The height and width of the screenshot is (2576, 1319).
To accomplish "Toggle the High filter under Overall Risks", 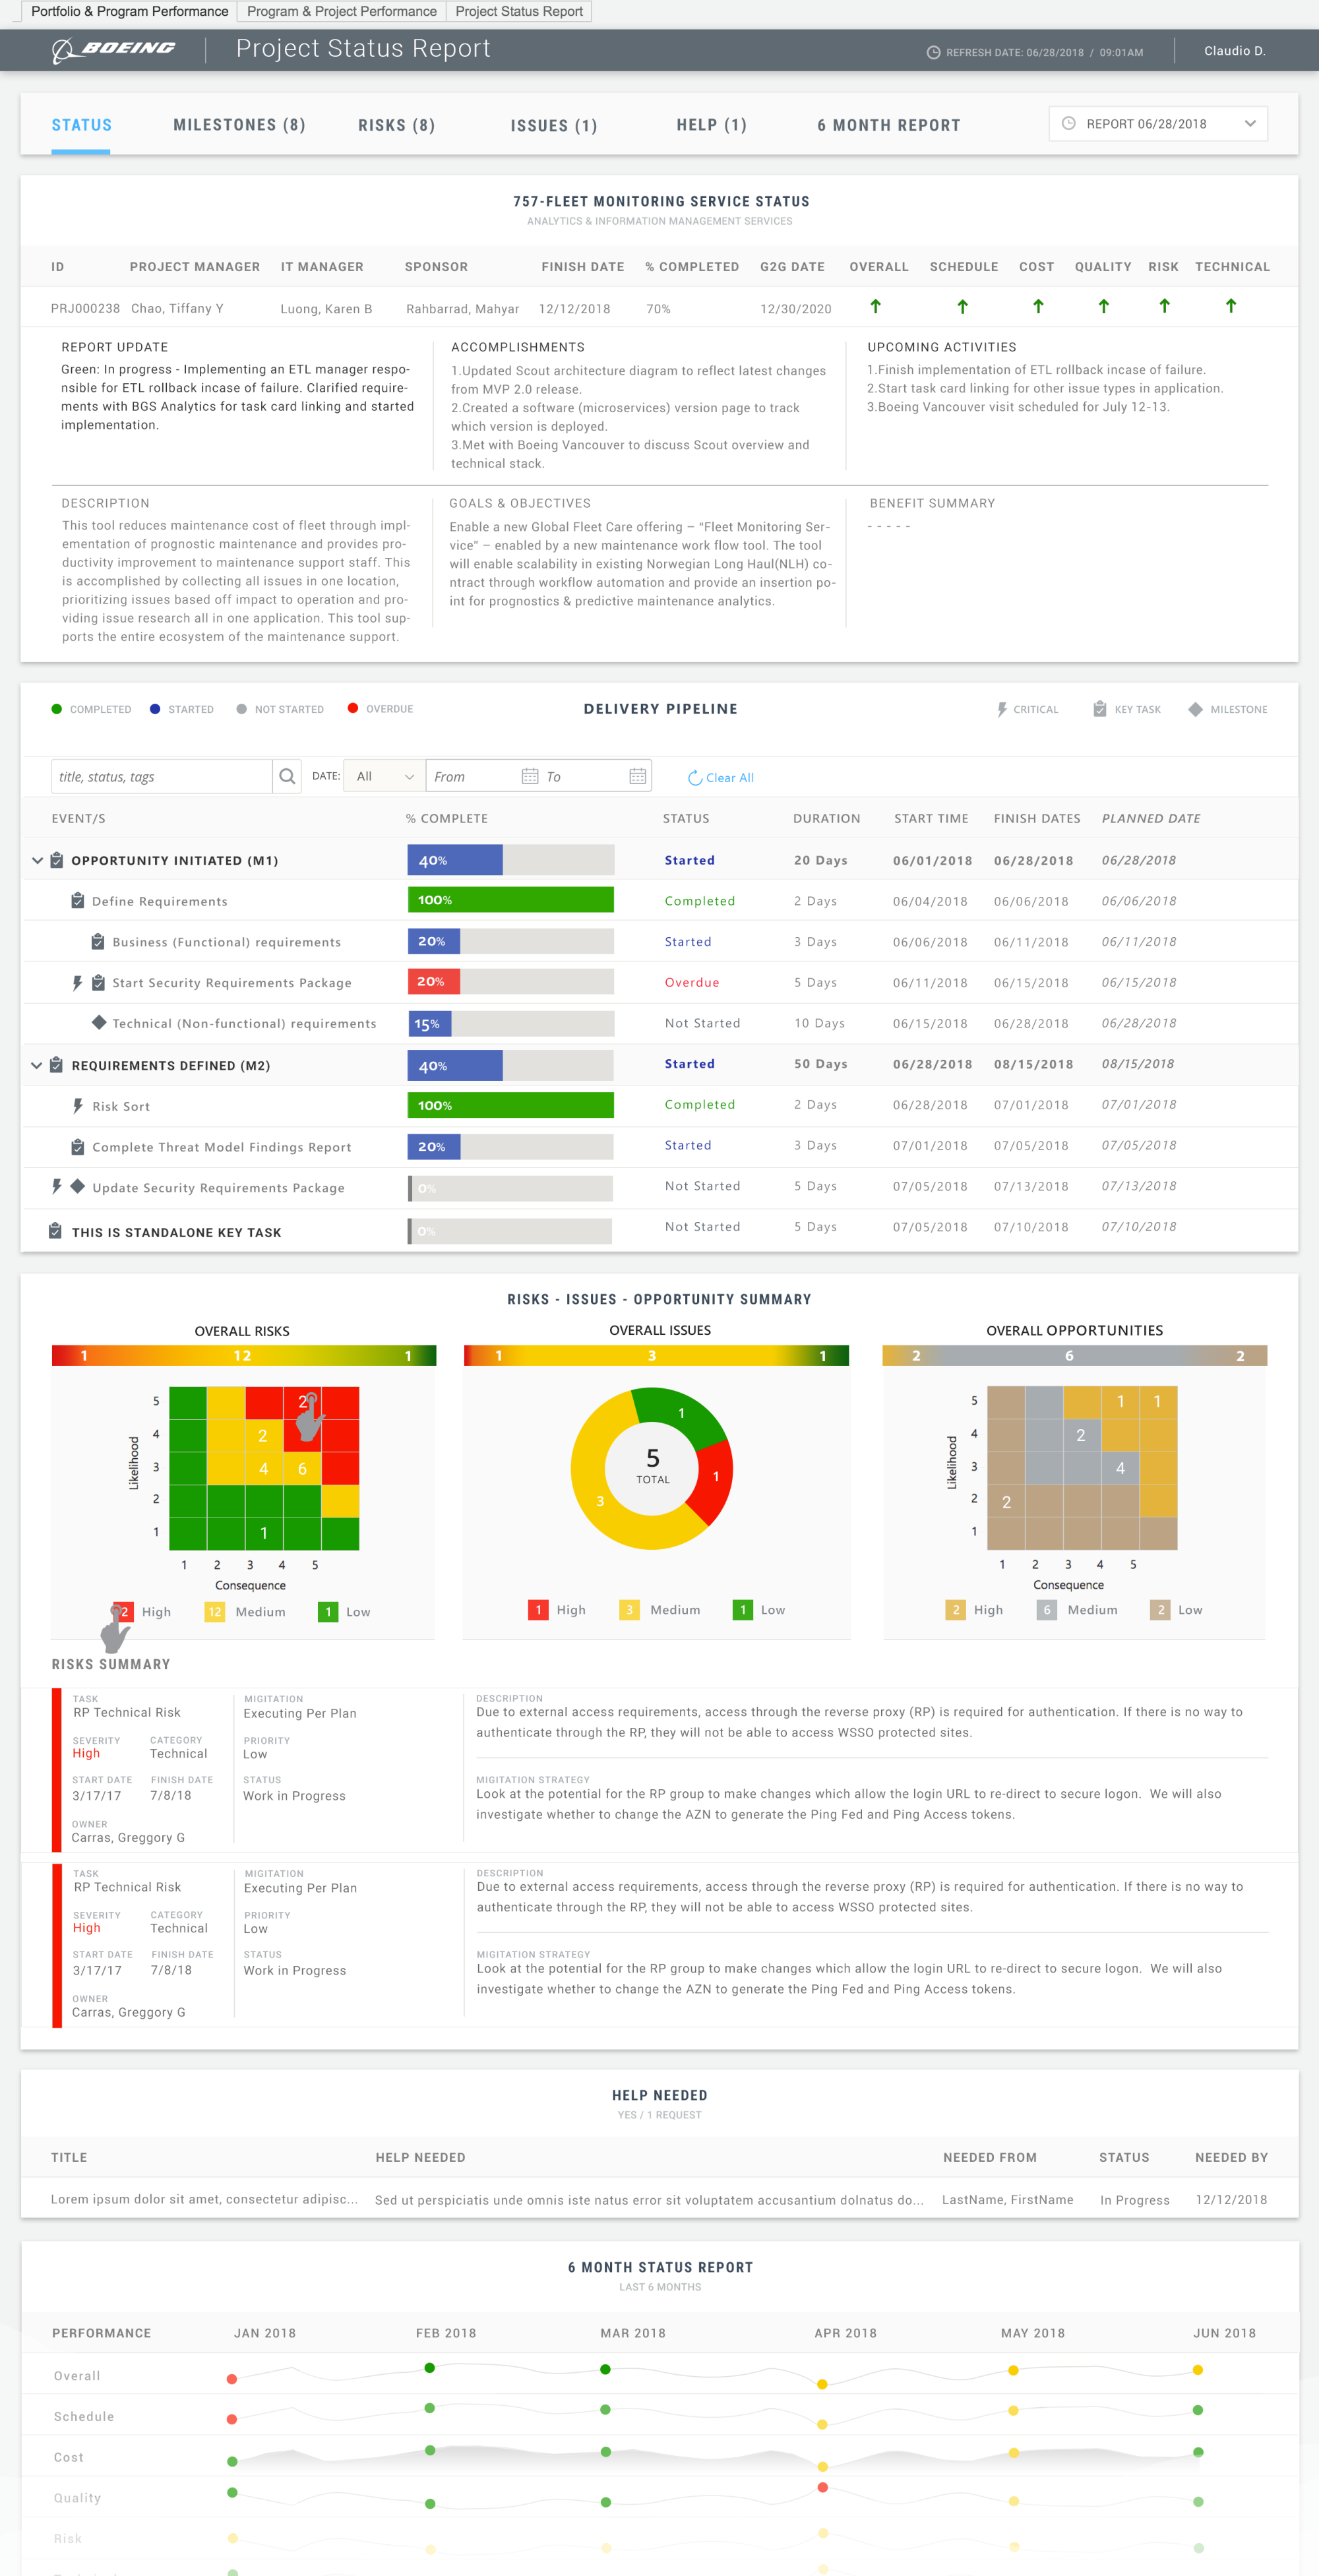I will [x=142, y=1612].
